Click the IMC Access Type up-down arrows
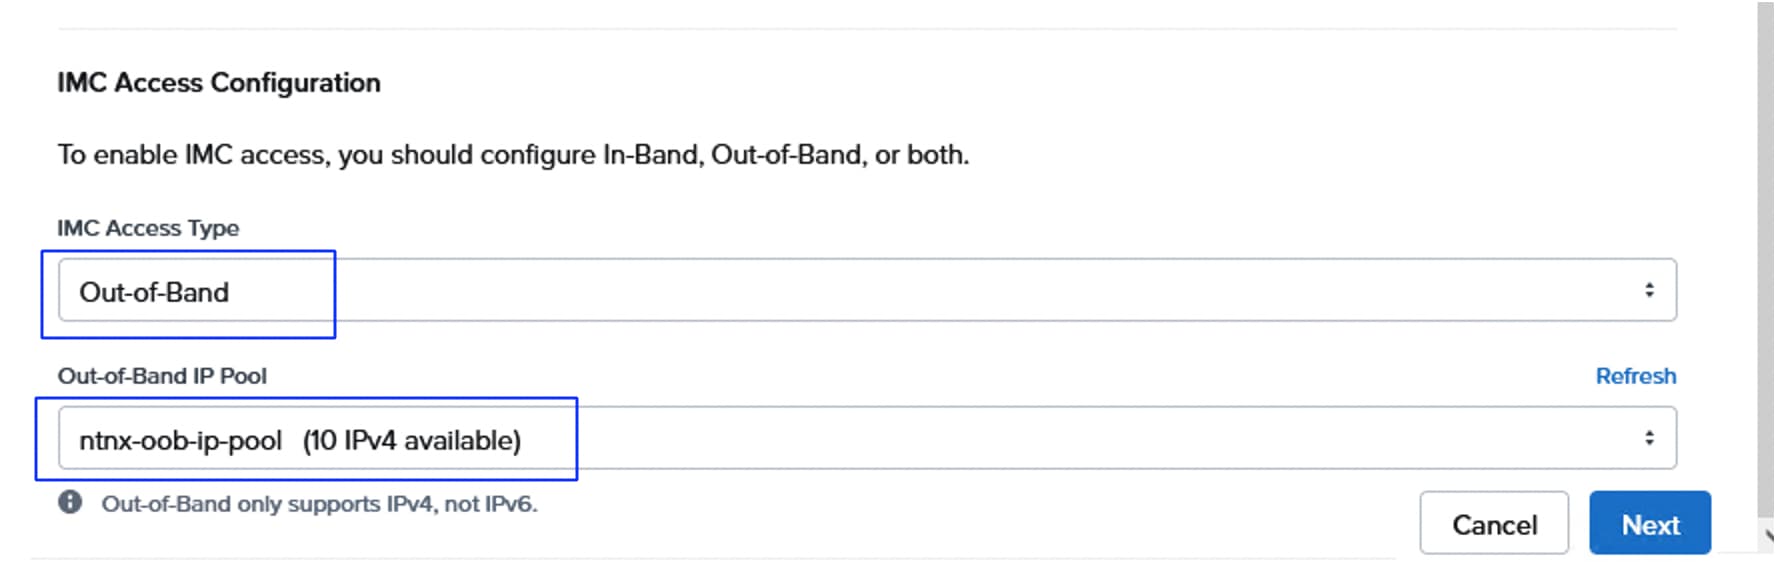The width and height of the screenshot is (1784, 562). pyautogui.click(x=1648, y=290)
